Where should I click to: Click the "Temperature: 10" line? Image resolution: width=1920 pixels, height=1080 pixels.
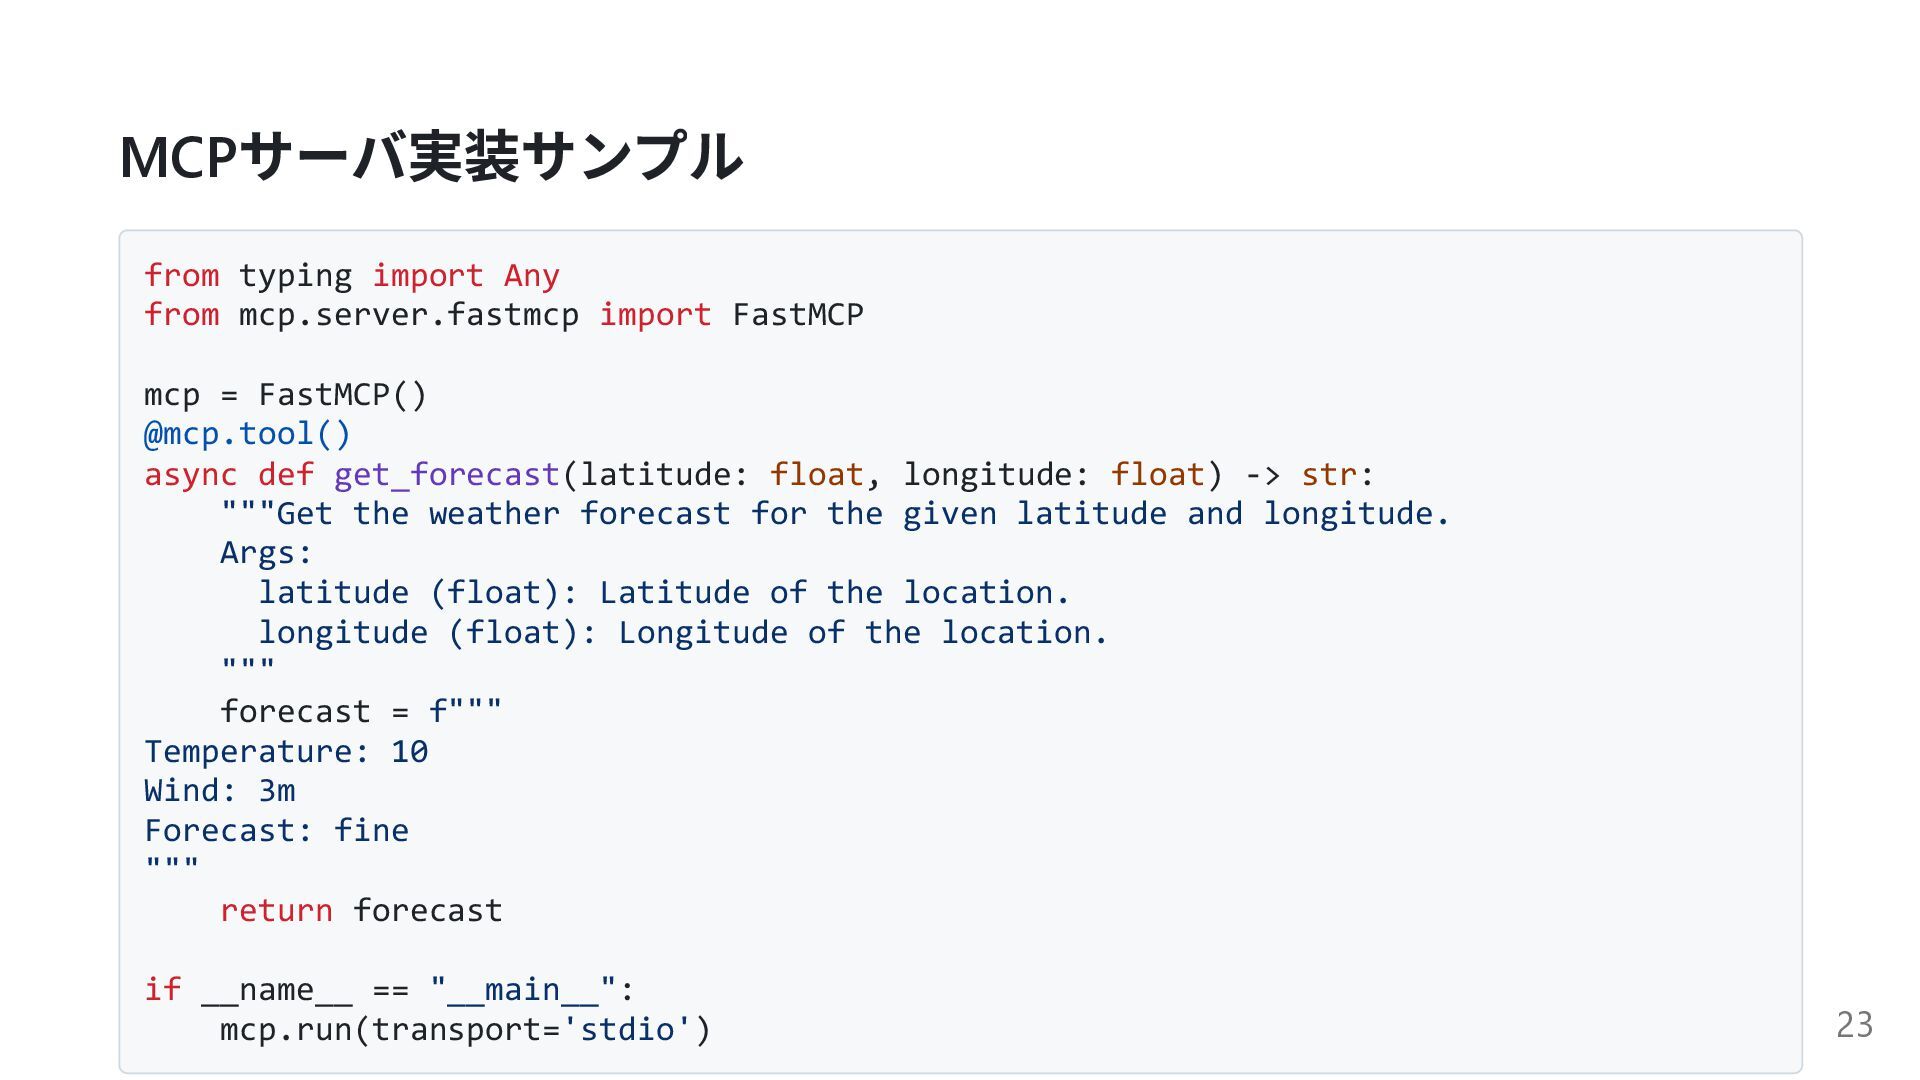point(286,751)
